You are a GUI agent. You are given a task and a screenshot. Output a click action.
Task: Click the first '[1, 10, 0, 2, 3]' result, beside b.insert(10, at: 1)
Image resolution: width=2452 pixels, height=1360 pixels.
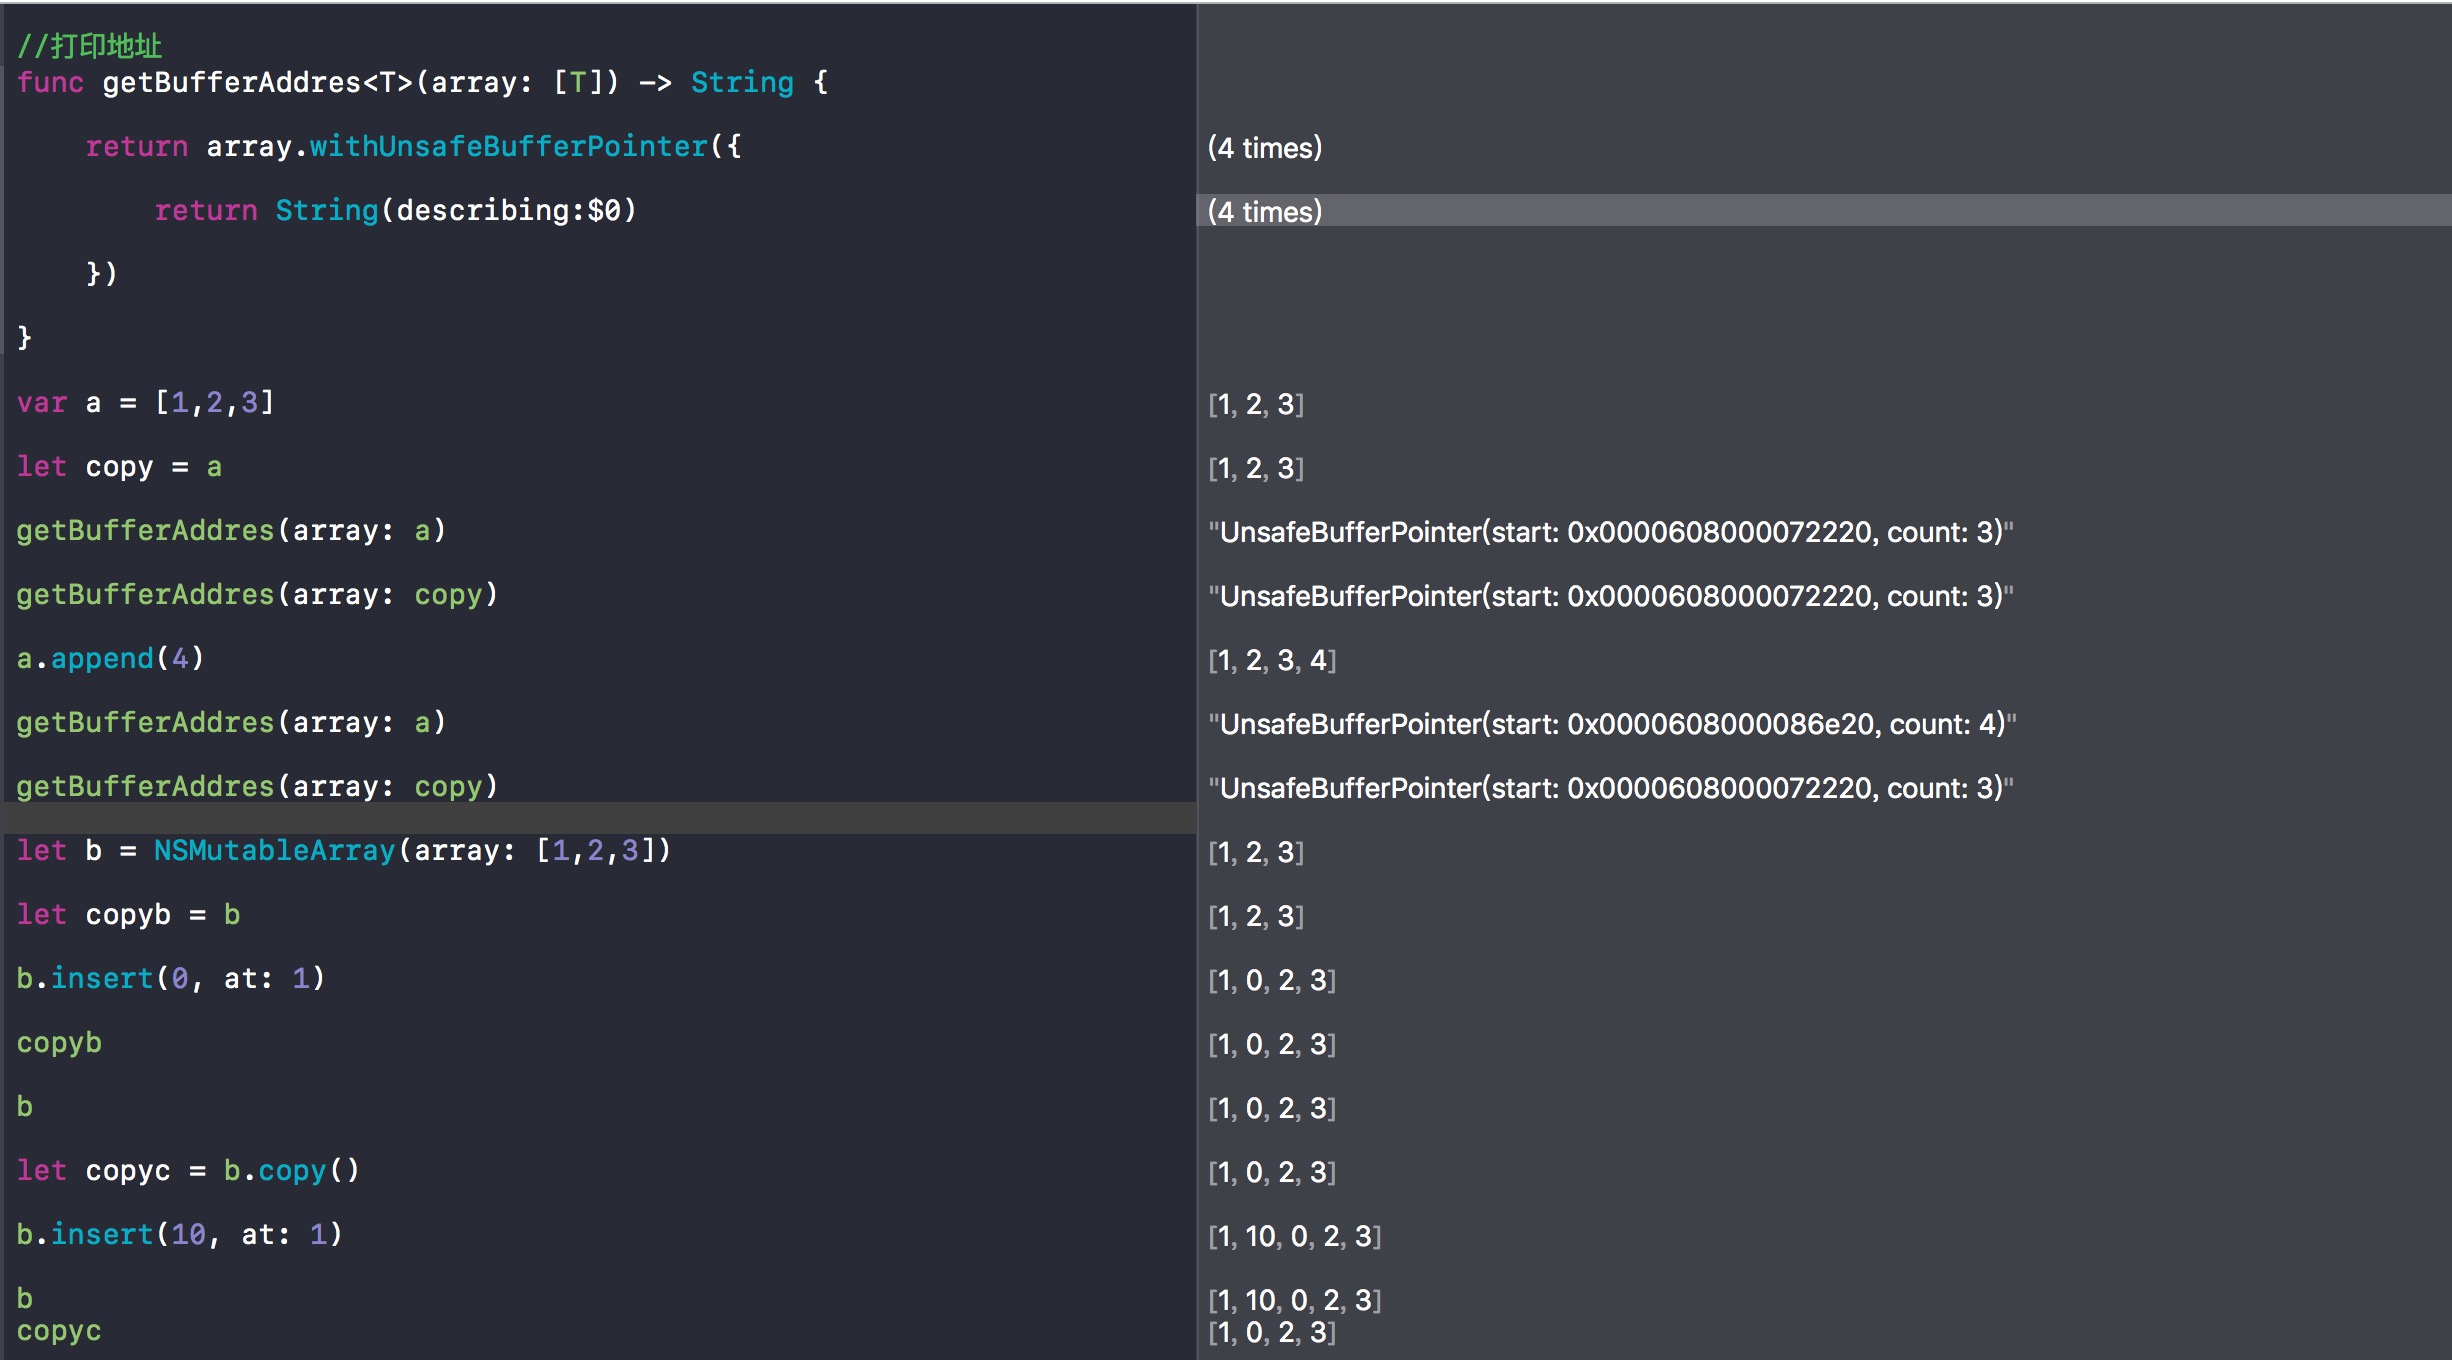click(x=1295, y=1236)
